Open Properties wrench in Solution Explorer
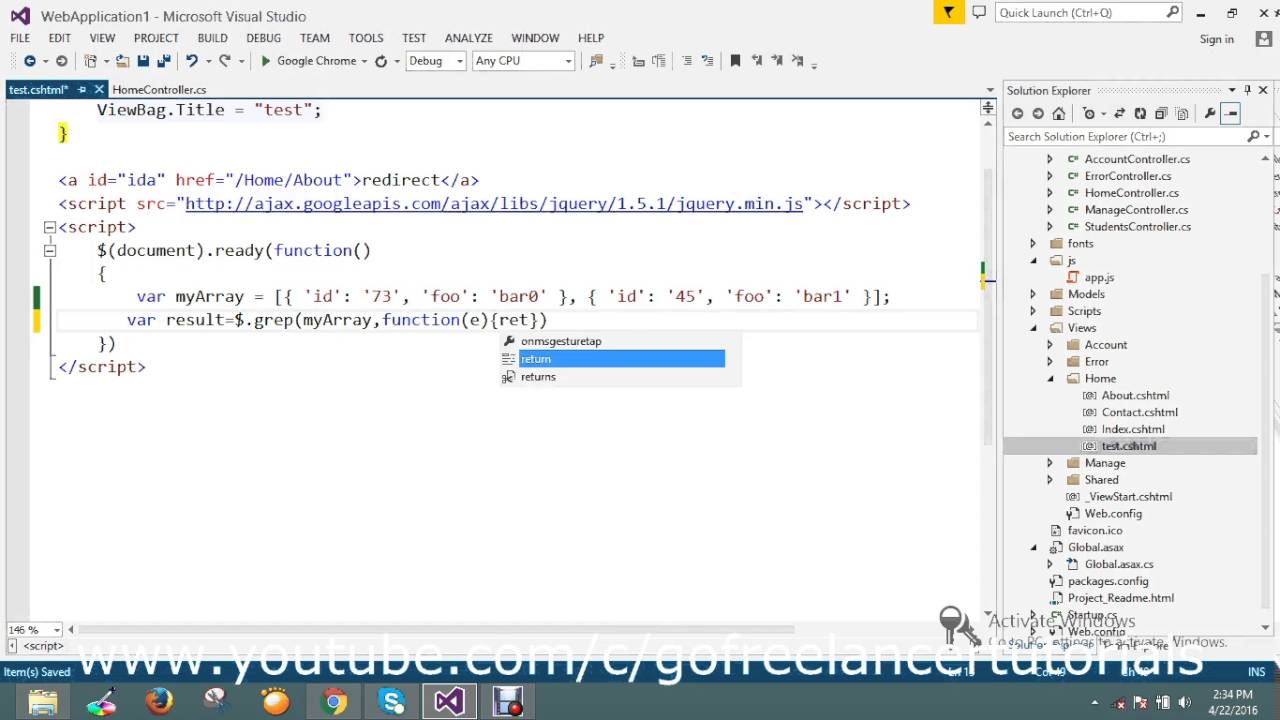This screenshot has width=1280, height=720. click(1210, 114)
